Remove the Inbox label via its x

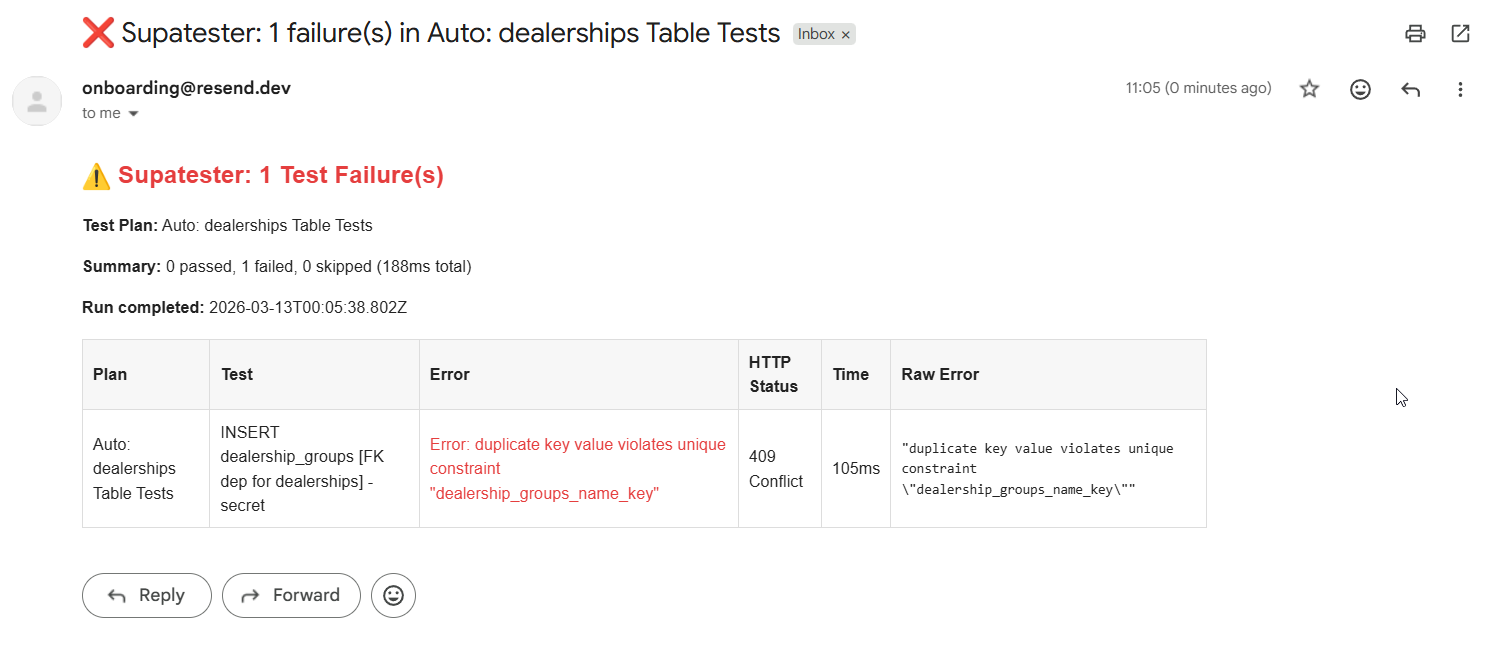coord(845,33)
